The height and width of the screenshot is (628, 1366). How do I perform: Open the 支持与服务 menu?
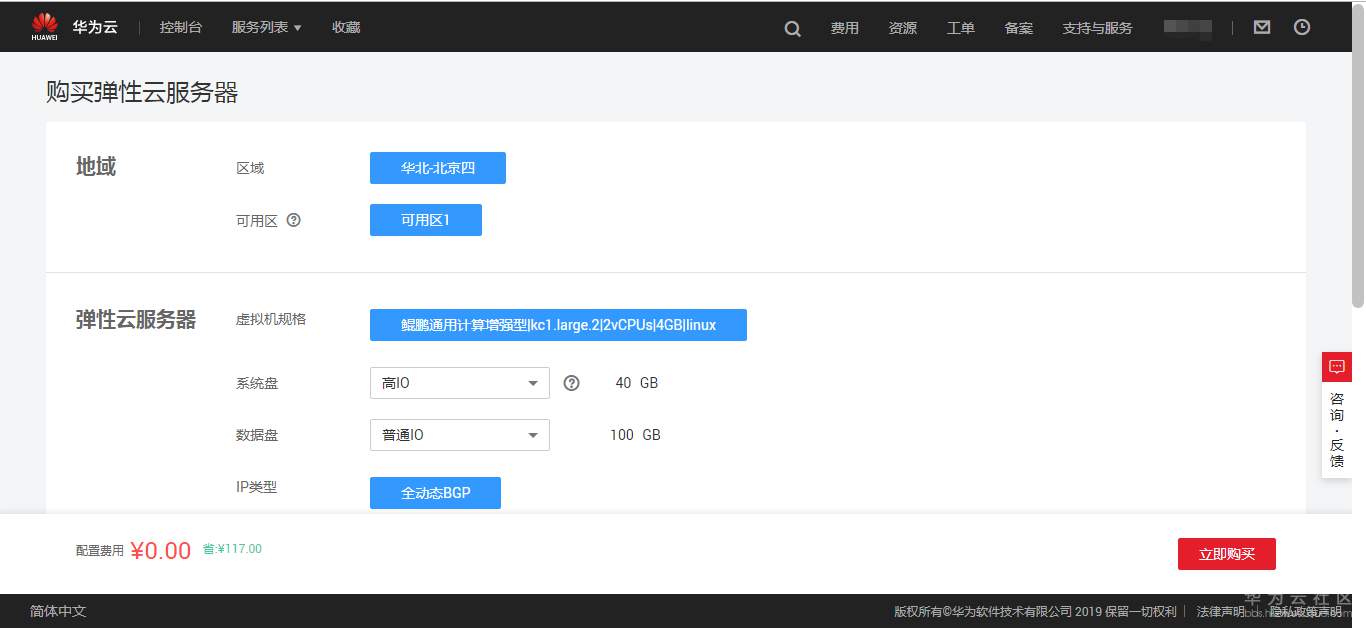(1097, 28)
